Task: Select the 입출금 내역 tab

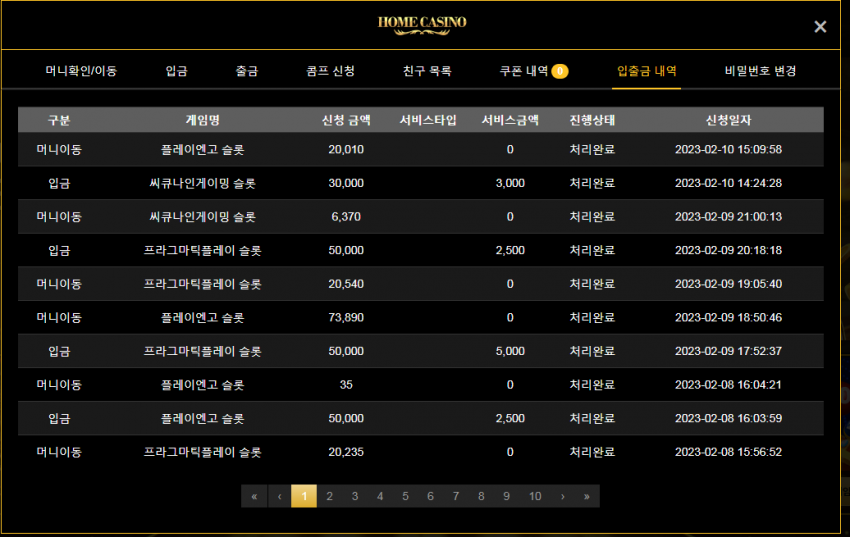Action: [647, 71]
